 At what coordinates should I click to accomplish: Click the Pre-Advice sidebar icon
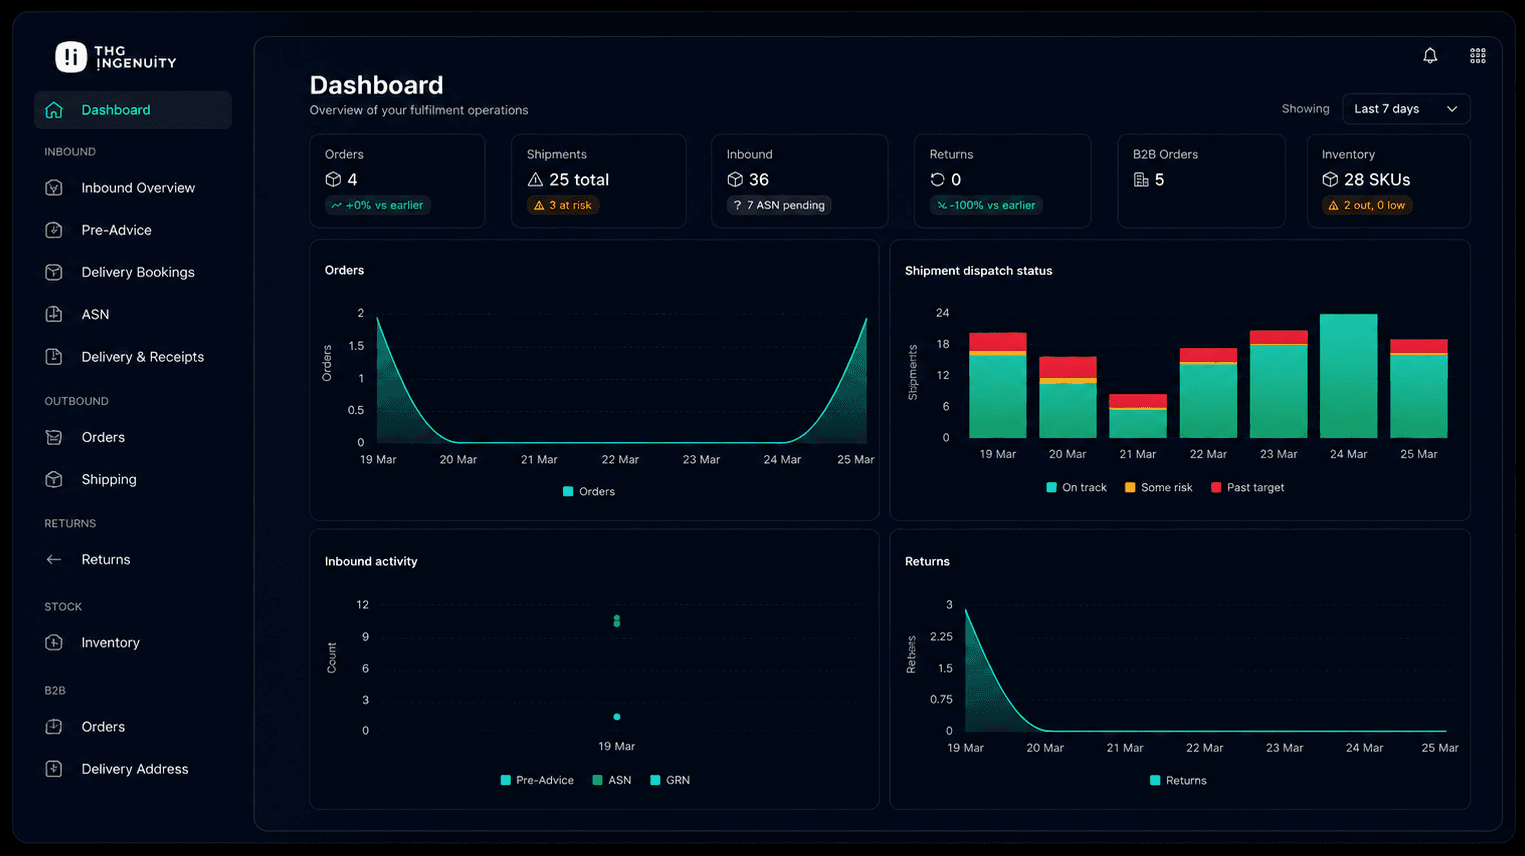click(54, 230)
